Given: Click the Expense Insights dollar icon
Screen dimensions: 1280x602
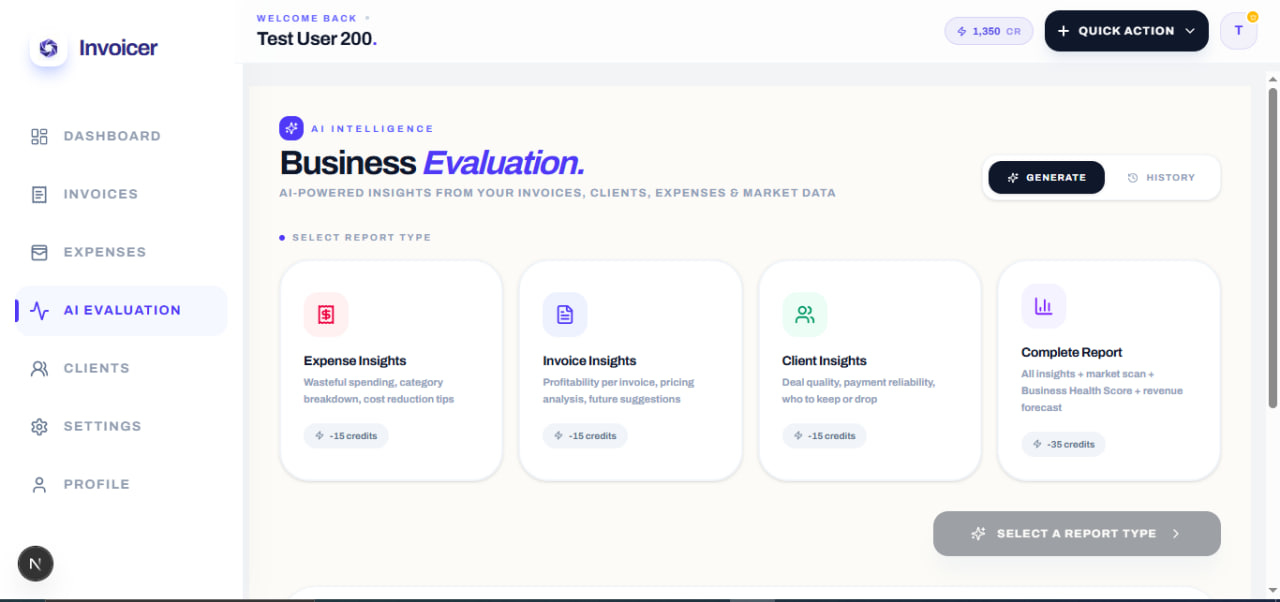Looking at the screenshot, I should pos(326,314).
